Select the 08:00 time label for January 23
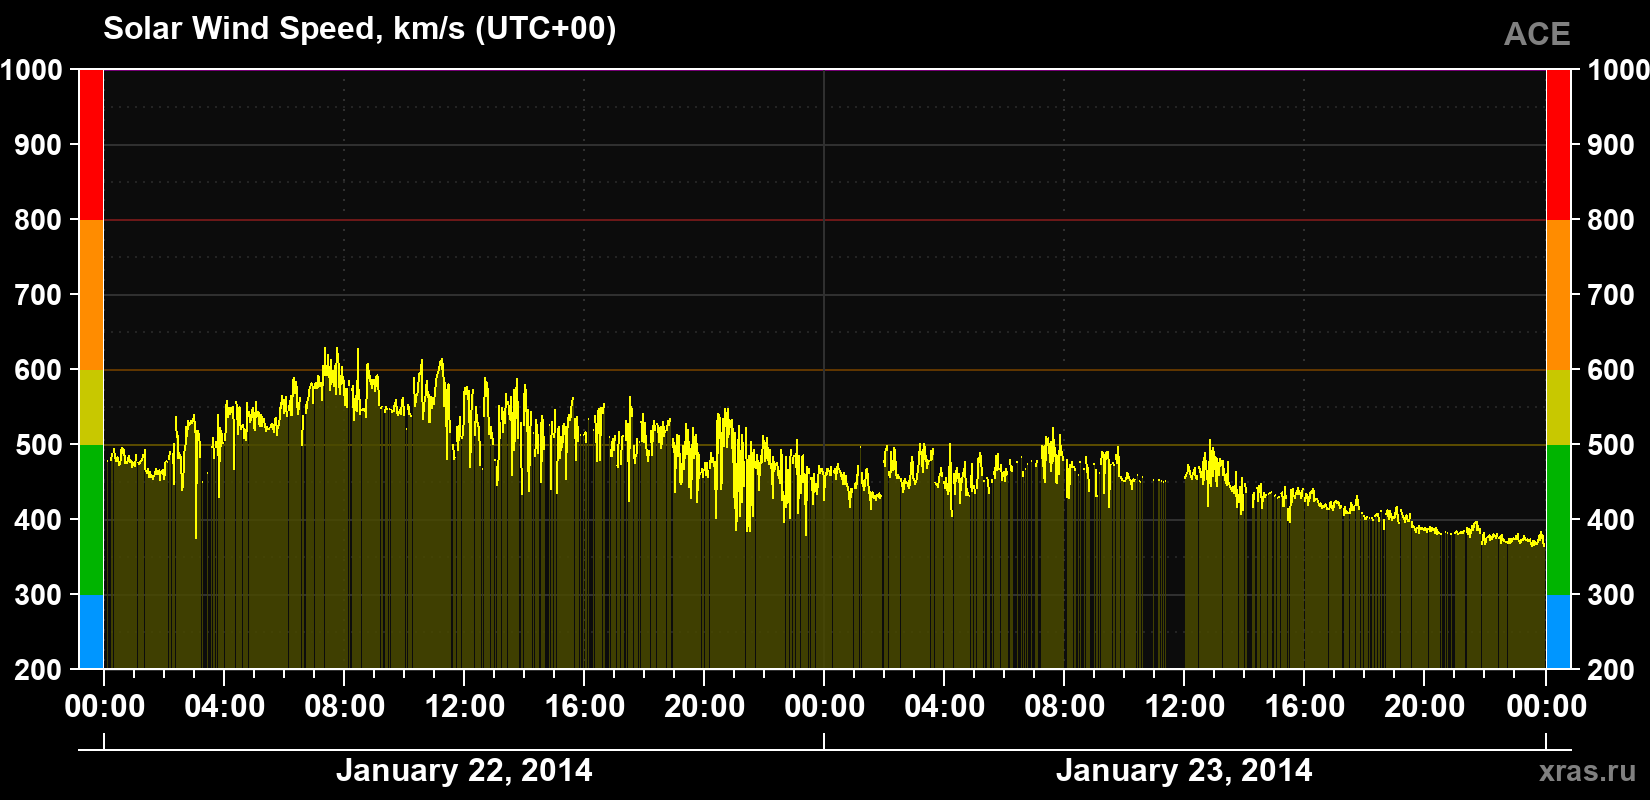This screenshot has width=1650, height=800. [x=1065, y=707]
